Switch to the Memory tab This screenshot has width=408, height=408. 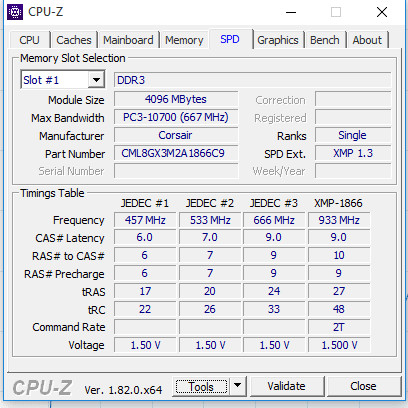coord(184,40)
